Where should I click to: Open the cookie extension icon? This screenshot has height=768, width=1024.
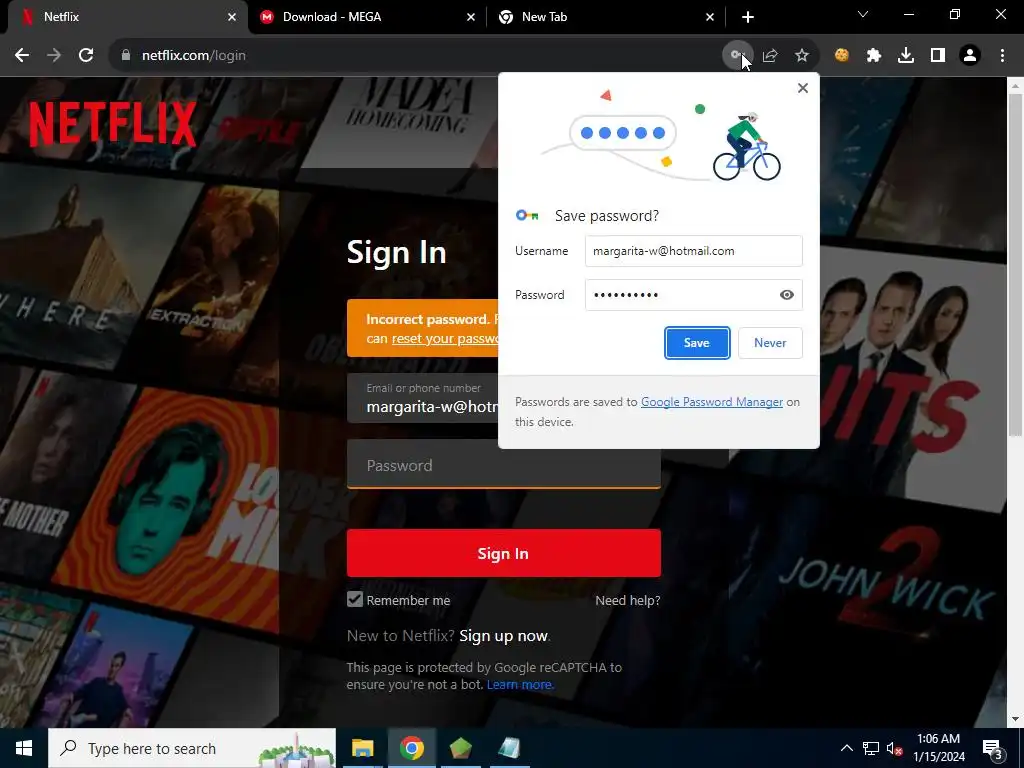coord(842,56)
